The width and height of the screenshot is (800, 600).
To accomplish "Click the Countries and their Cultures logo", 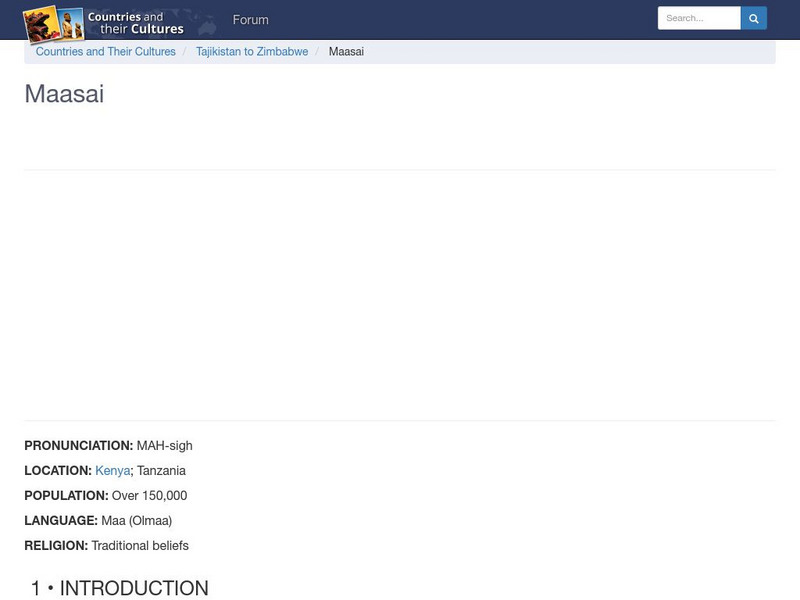I will pos(119,23).
